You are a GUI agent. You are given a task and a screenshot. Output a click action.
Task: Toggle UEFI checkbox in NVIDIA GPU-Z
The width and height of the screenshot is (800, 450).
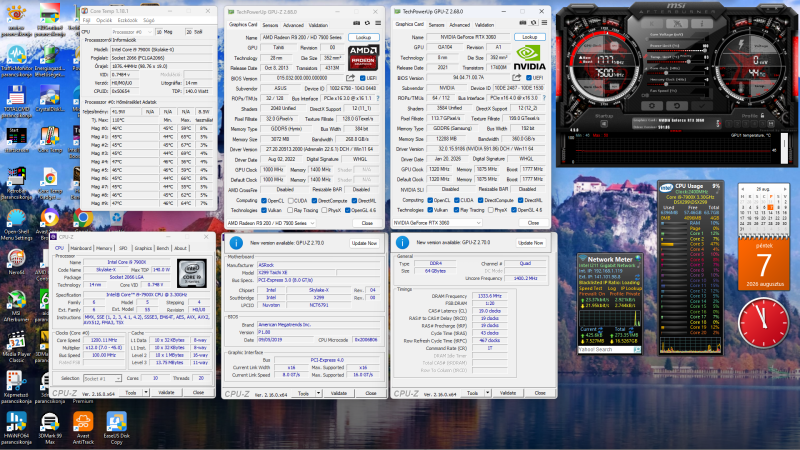coord(529,78)
